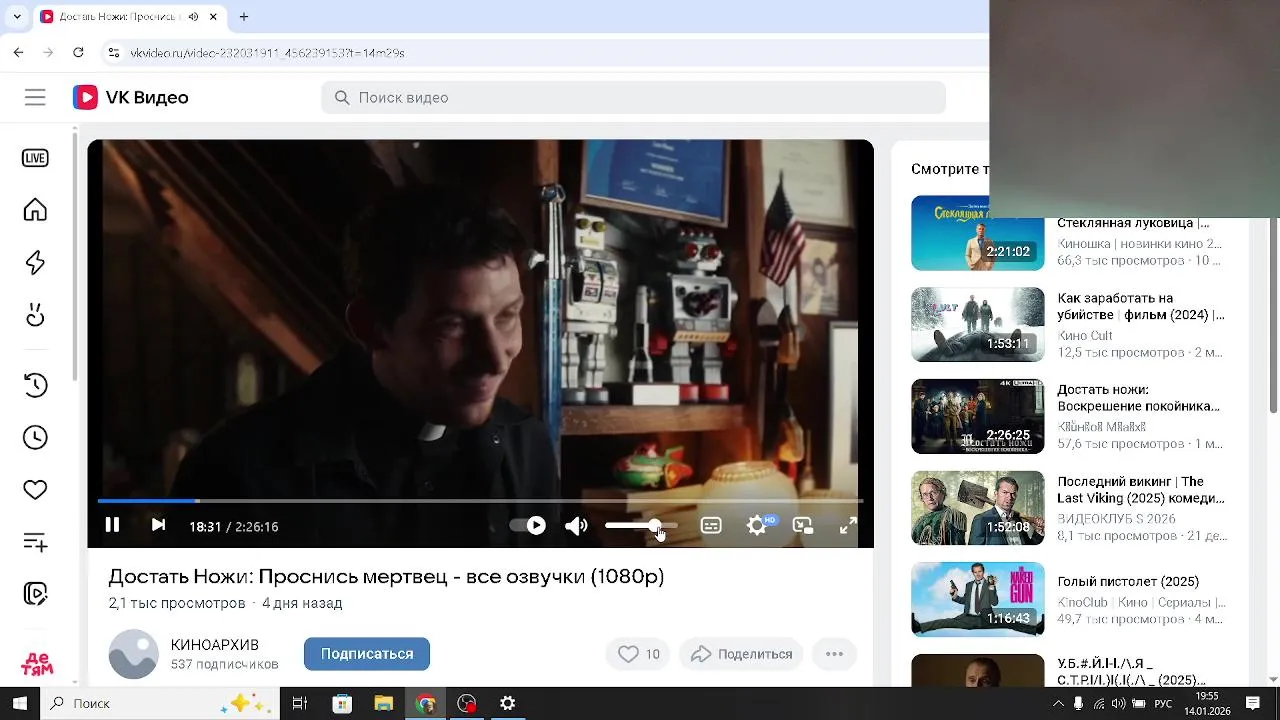Skip to the next video

coord(158,525)
